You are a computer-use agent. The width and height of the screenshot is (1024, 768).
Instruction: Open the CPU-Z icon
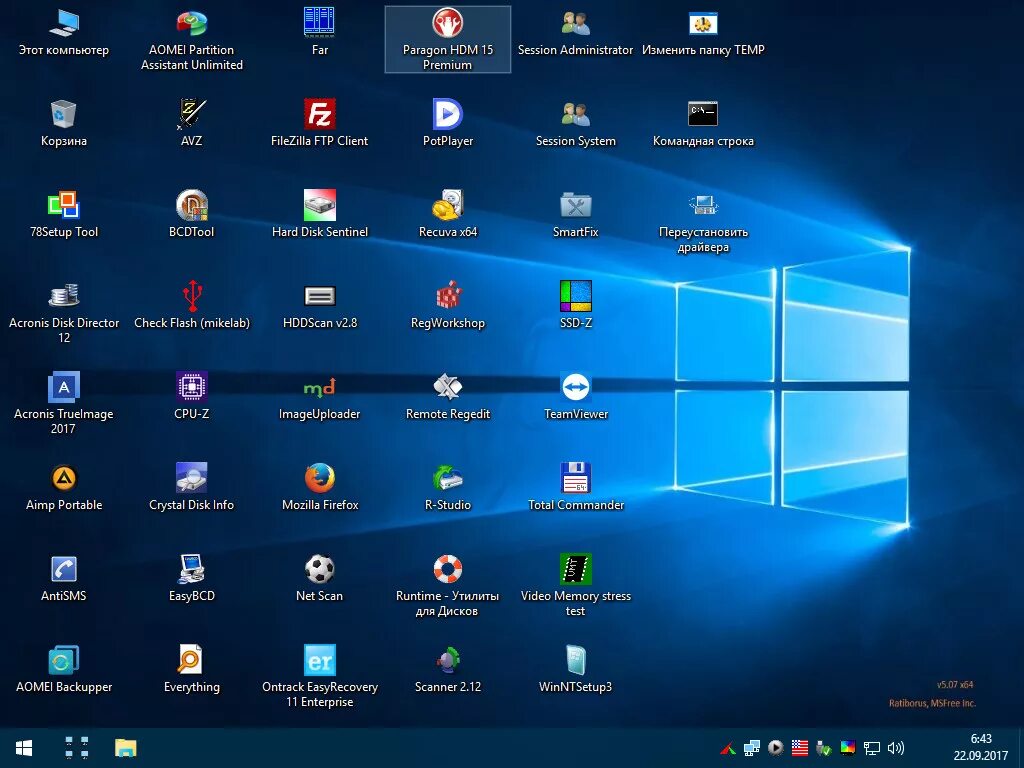[x=191, y=396]
